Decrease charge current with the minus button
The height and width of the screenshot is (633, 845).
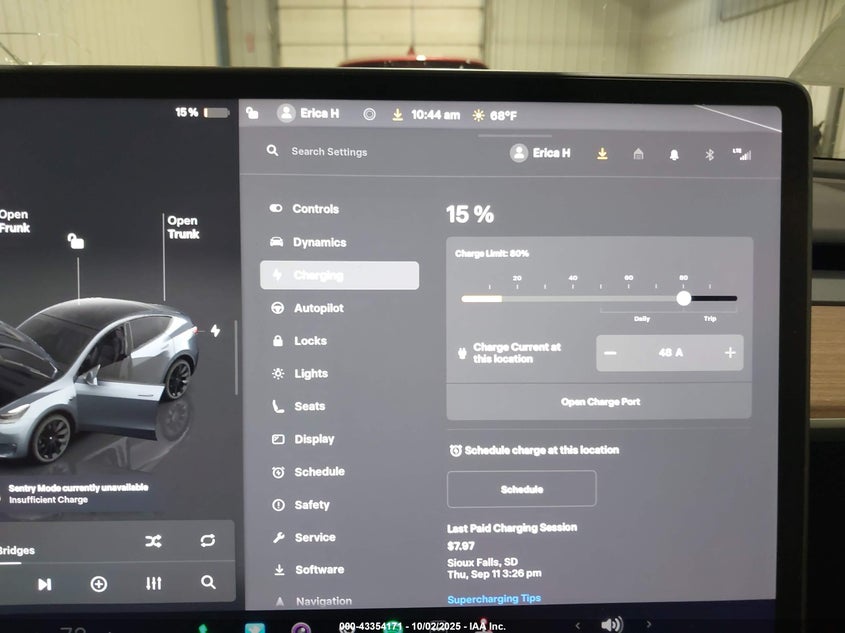[x=610, y=353]
